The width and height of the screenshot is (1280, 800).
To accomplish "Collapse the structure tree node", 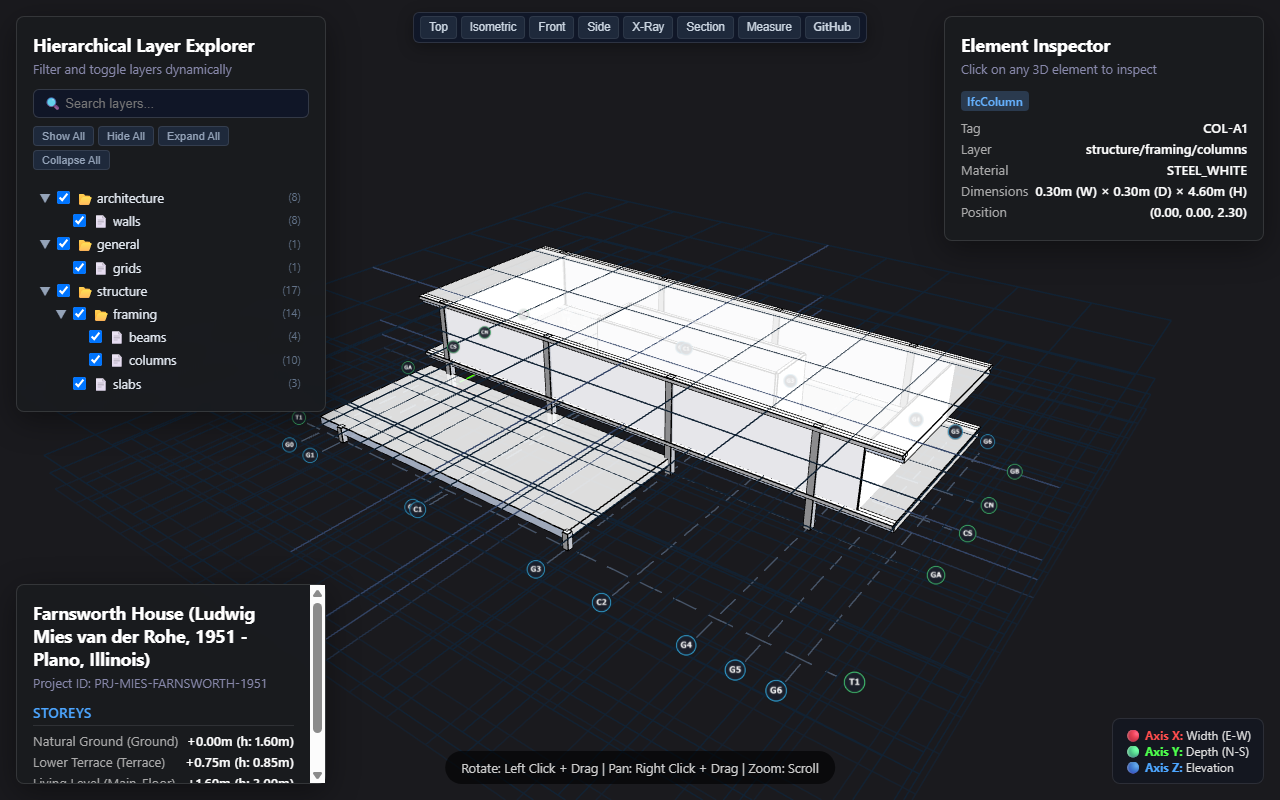I will click(45, 292).
